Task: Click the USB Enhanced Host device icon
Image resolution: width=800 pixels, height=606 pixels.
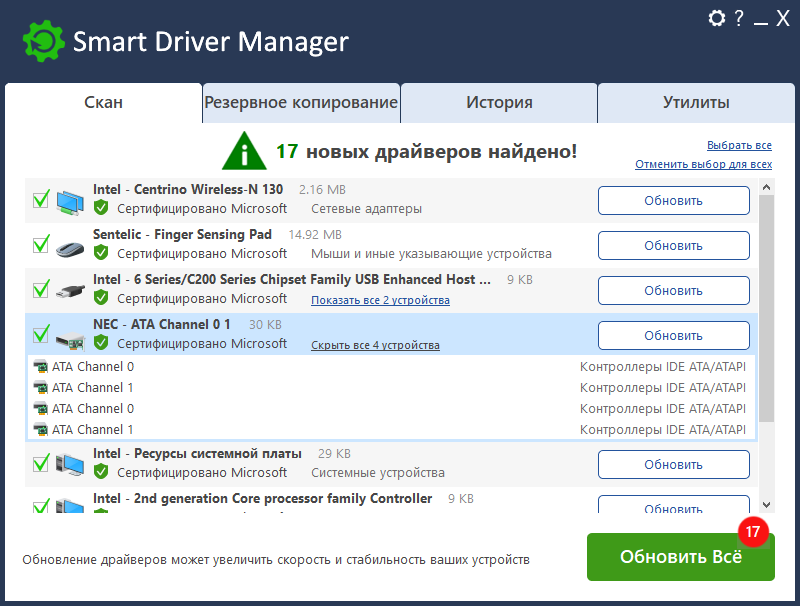Action: pos(70,291)
